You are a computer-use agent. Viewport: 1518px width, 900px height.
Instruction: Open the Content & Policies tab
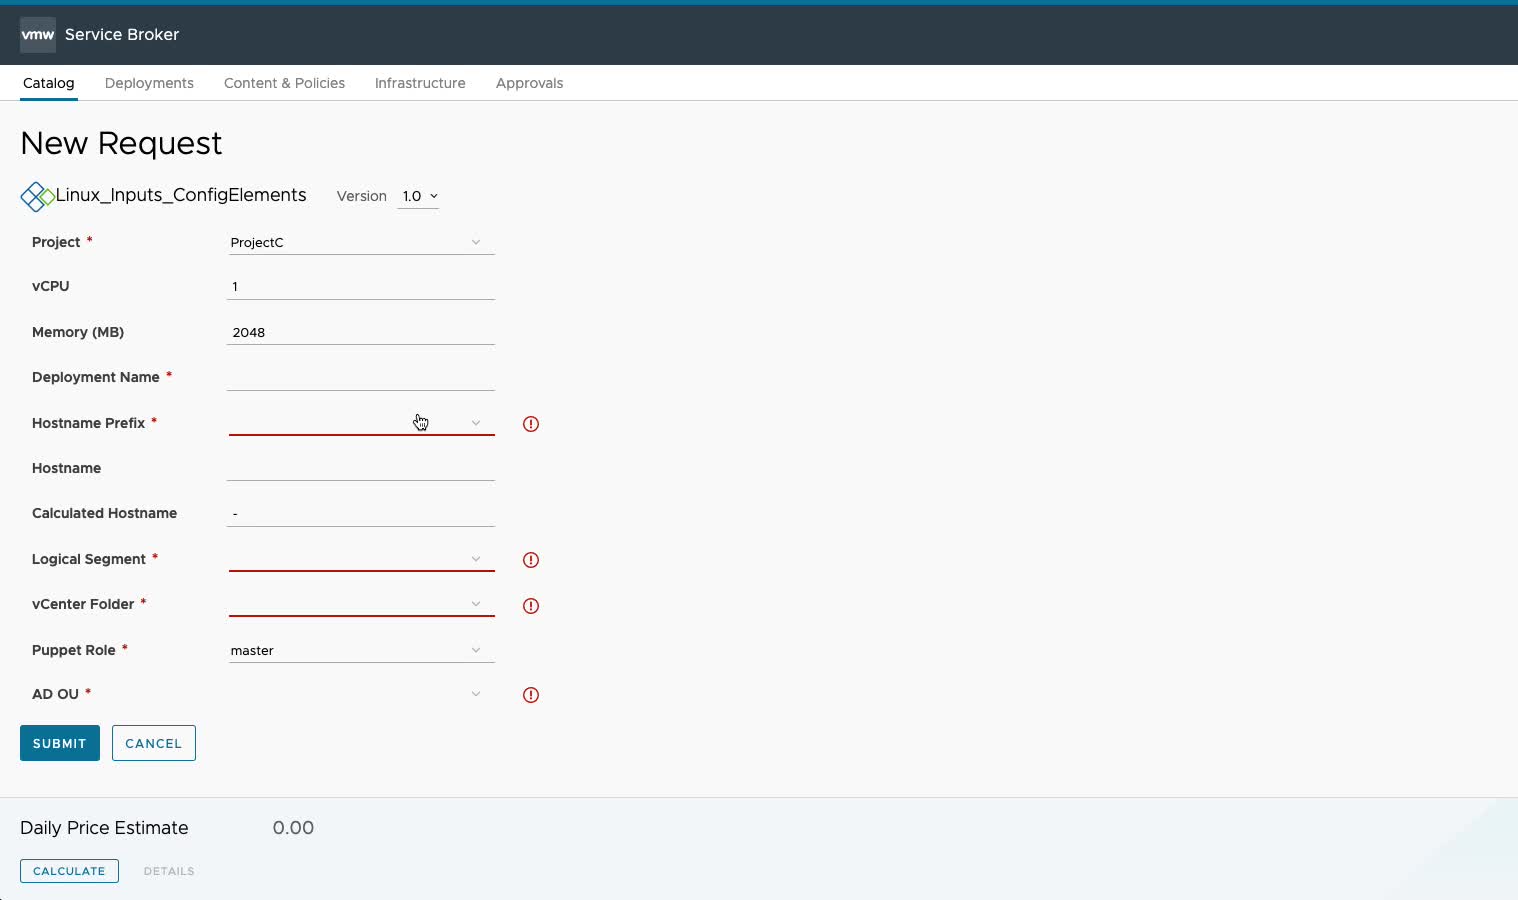click(284, 83)
